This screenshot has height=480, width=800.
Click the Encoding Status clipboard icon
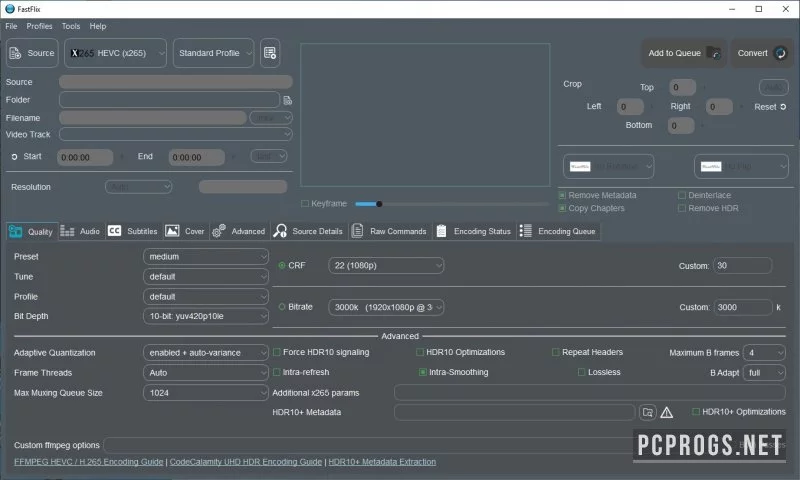coord(441,231)
